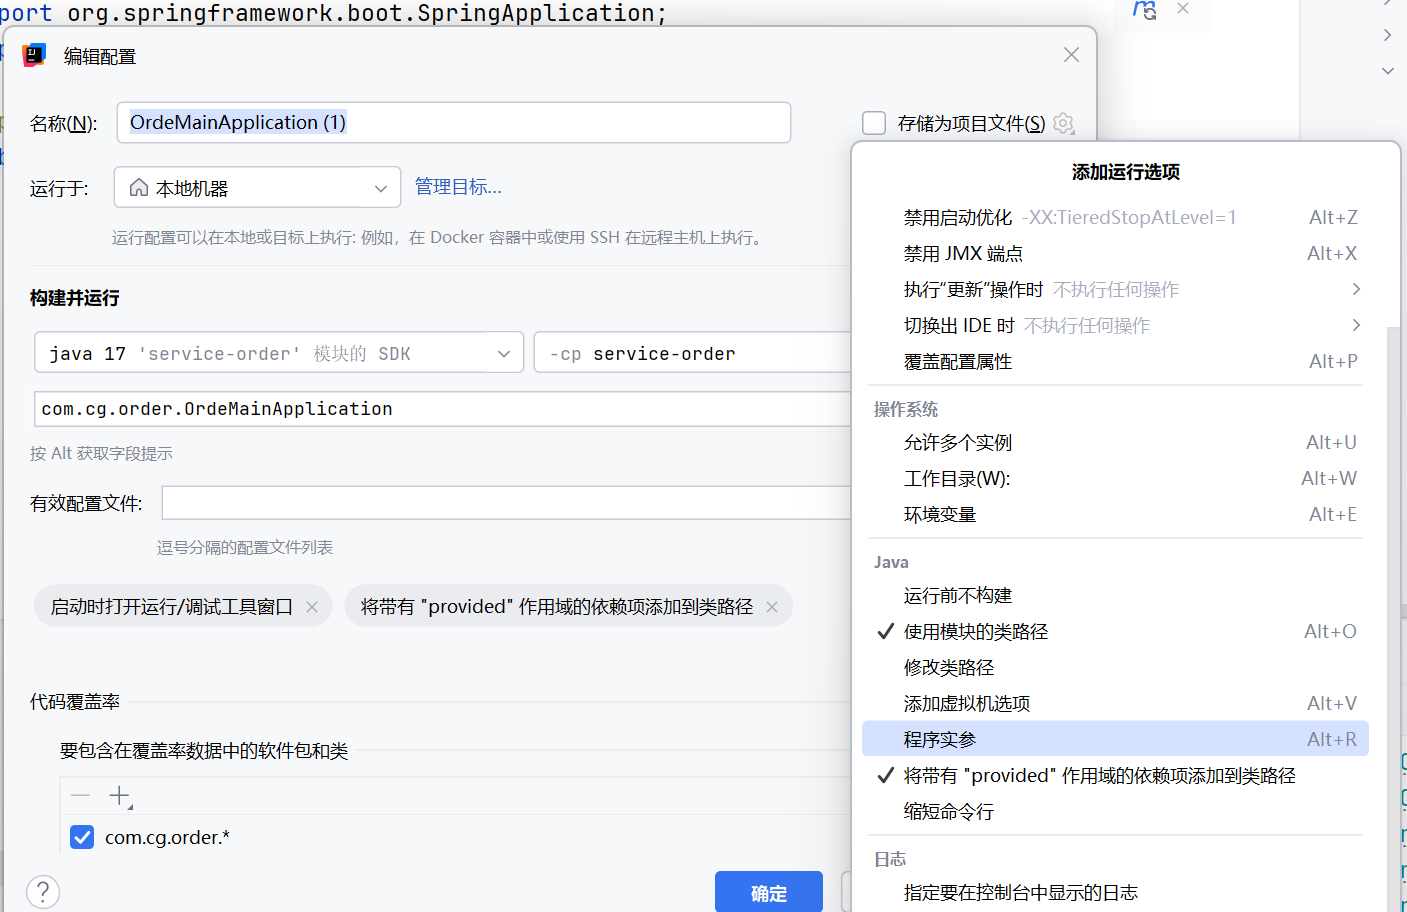Open settings via gear icon beside 存储为项目文件
This screenshot has height=912, width=1407.
1063,123
